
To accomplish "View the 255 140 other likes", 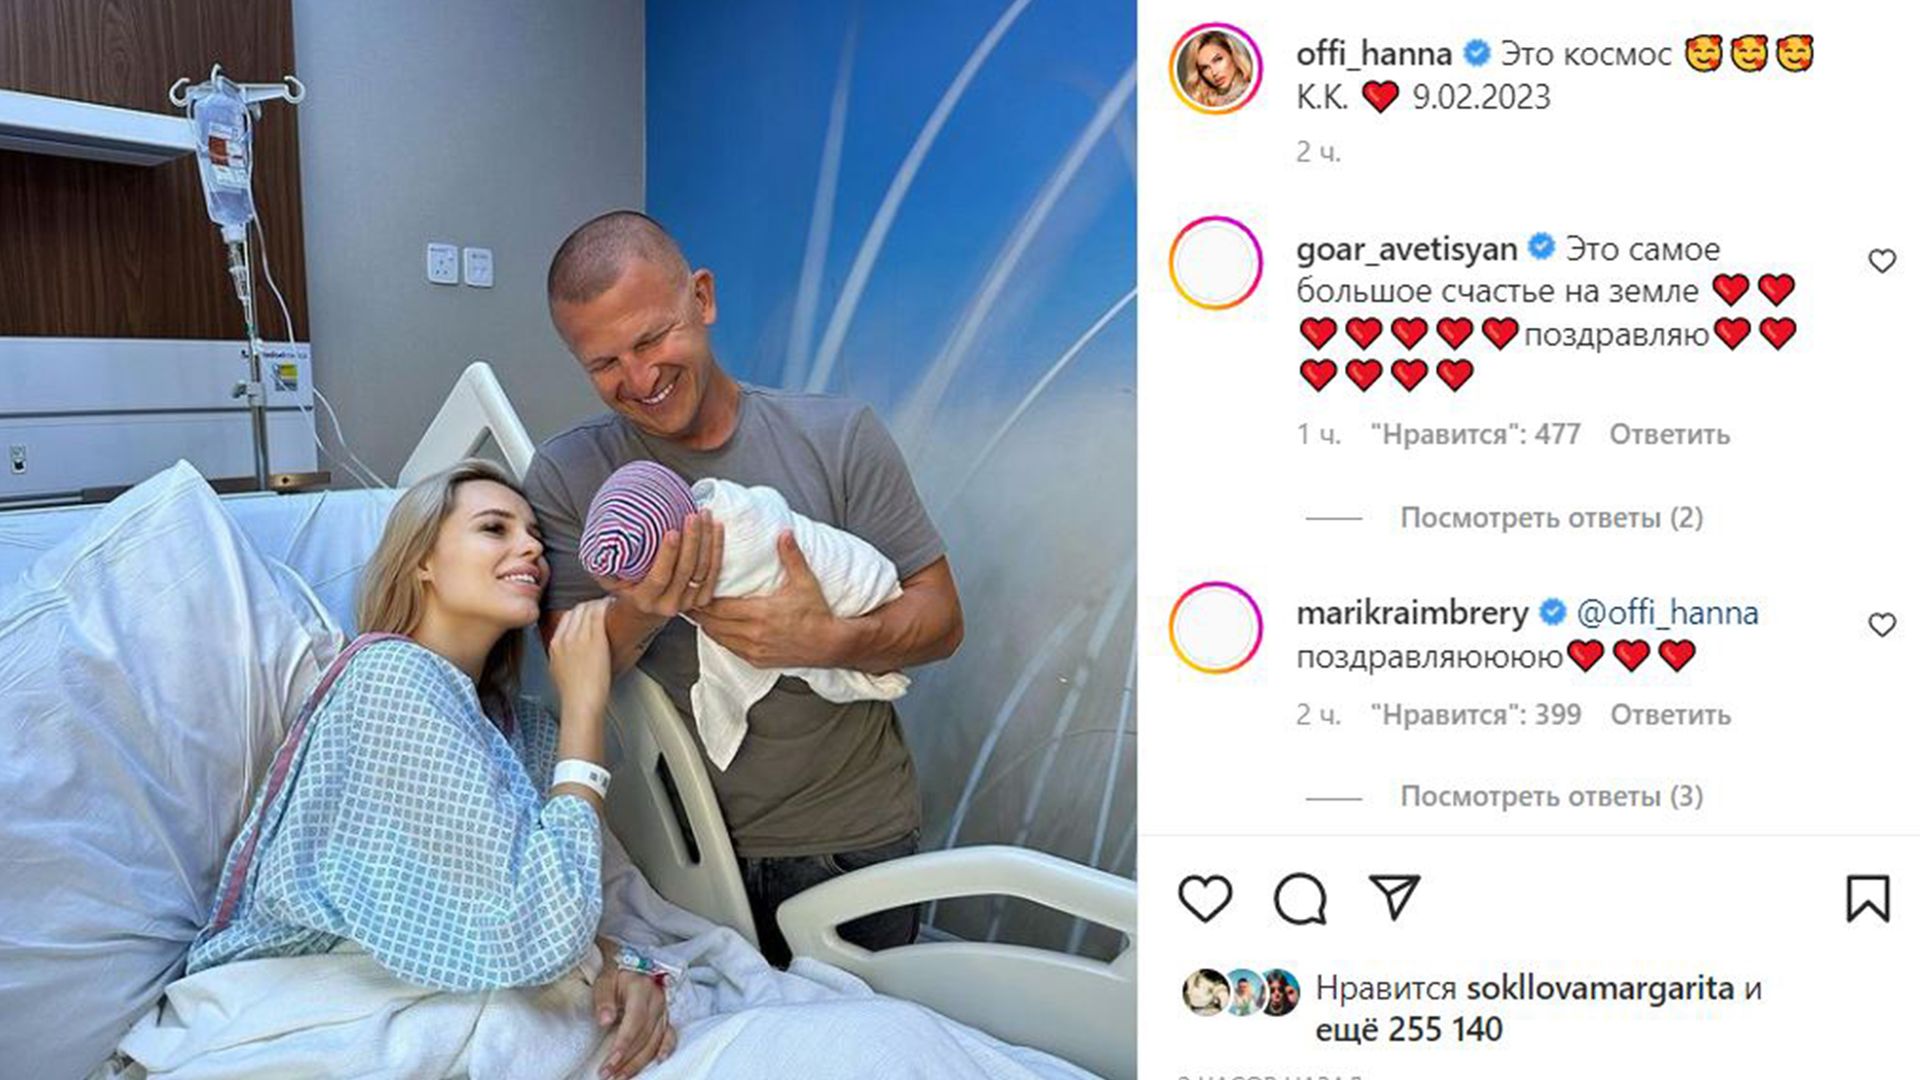I will (x=1408, y=1030).
